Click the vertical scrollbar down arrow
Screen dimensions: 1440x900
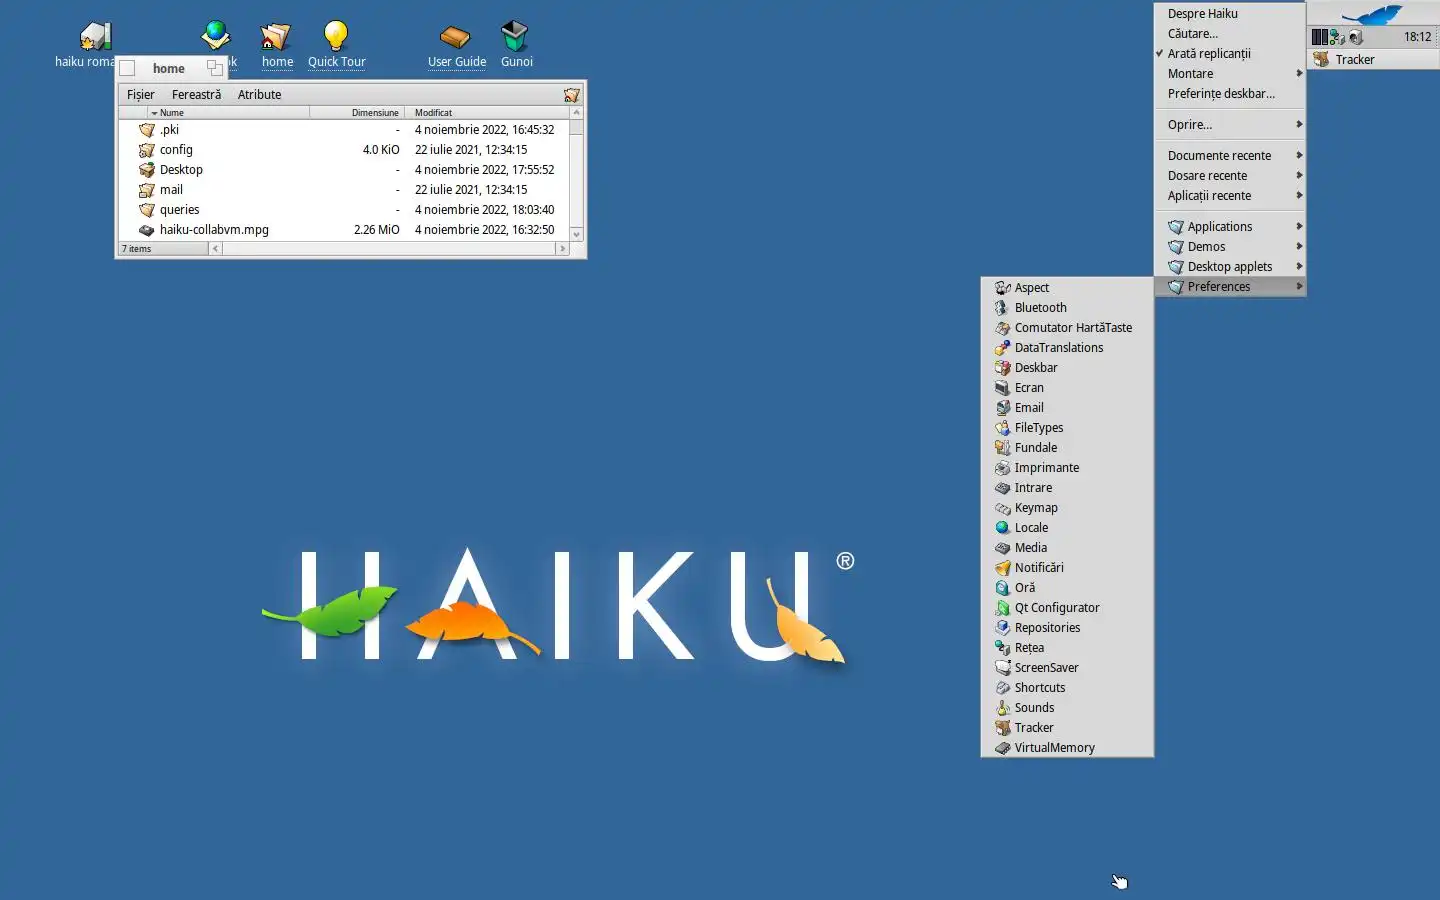[x=576, y=234]
